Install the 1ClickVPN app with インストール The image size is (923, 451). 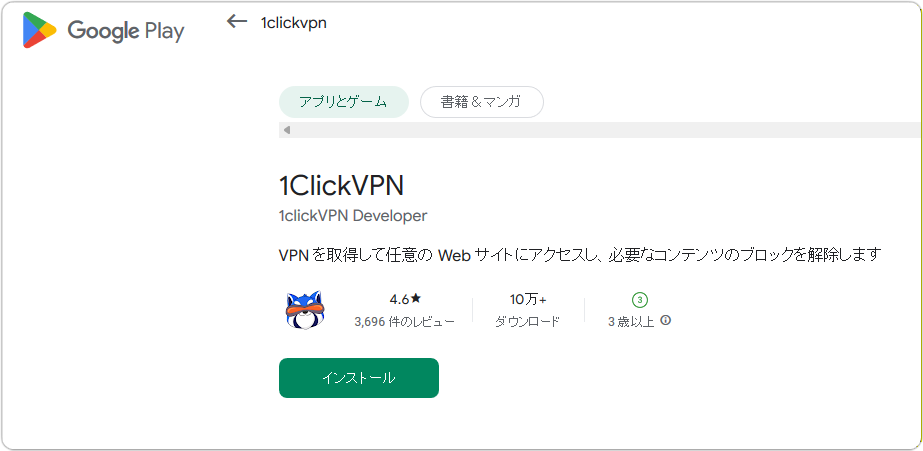[358, 378]
